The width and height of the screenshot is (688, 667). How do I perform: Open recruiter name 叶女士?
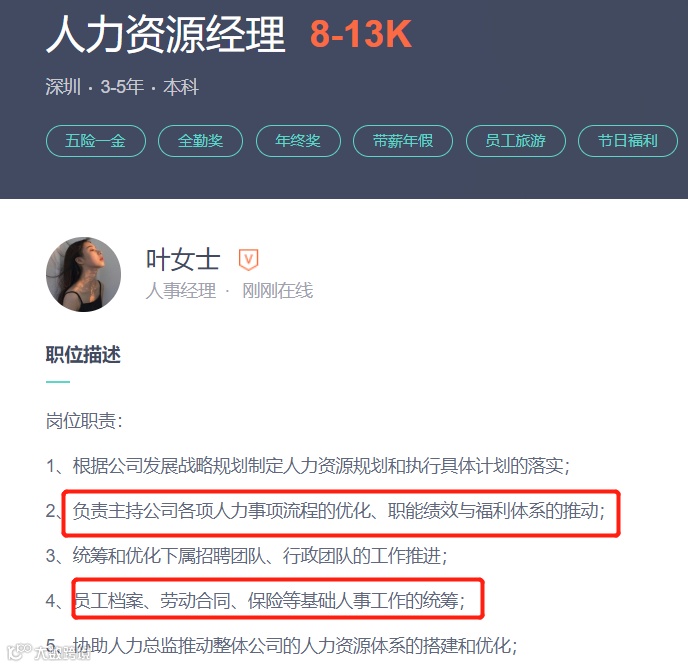coord(183,259)
